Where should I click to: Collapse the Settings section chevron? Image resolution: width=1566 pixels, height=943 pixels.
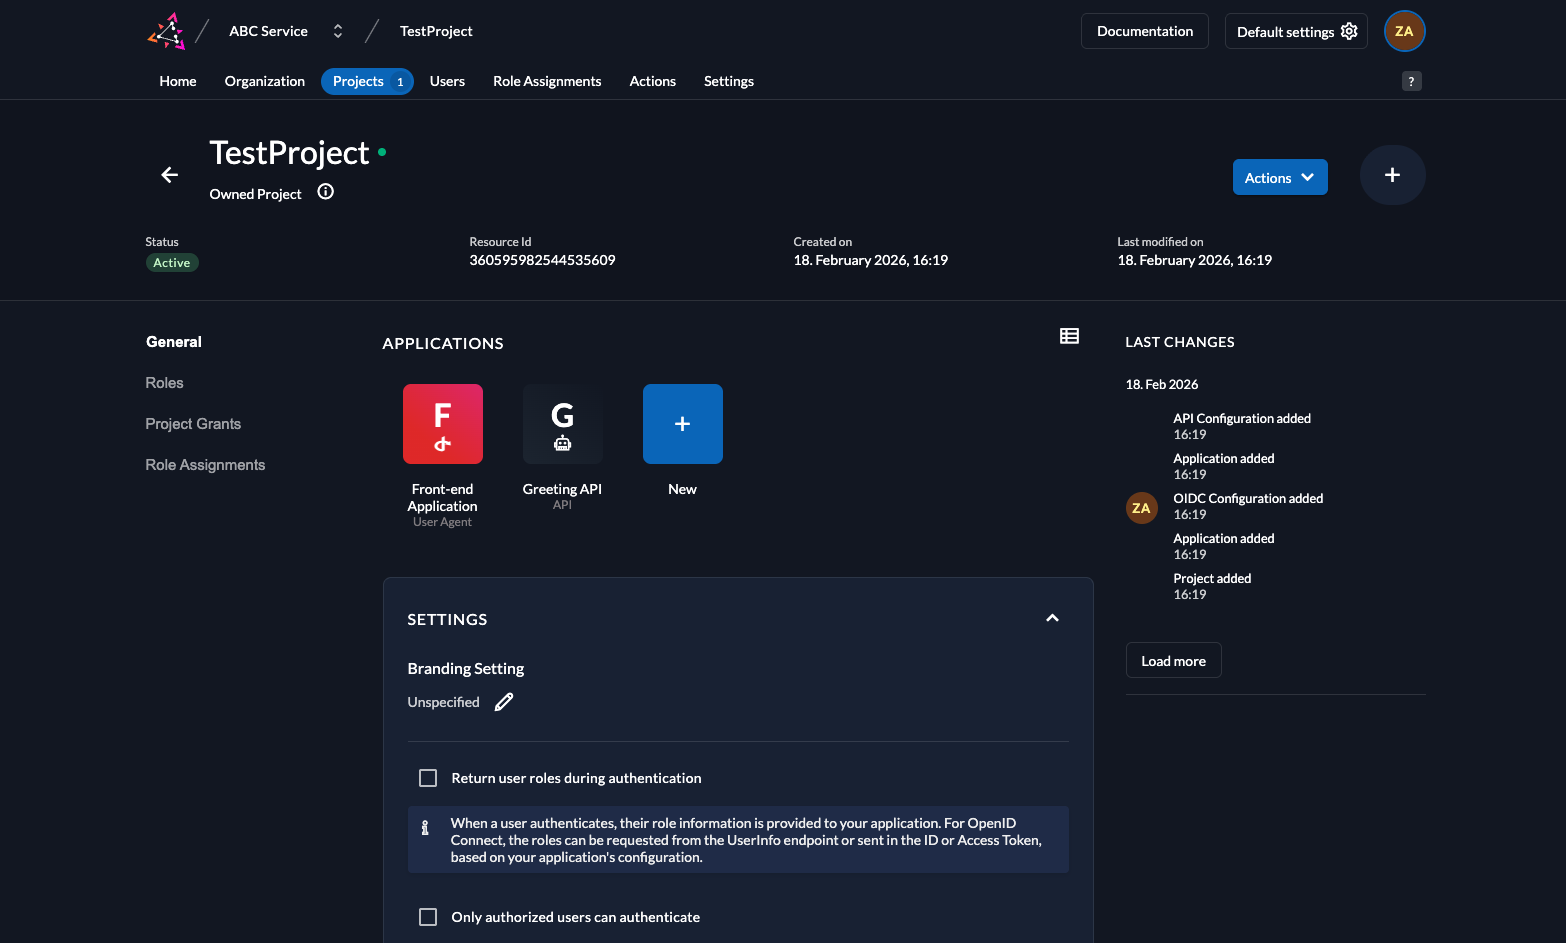[1052, 618]
